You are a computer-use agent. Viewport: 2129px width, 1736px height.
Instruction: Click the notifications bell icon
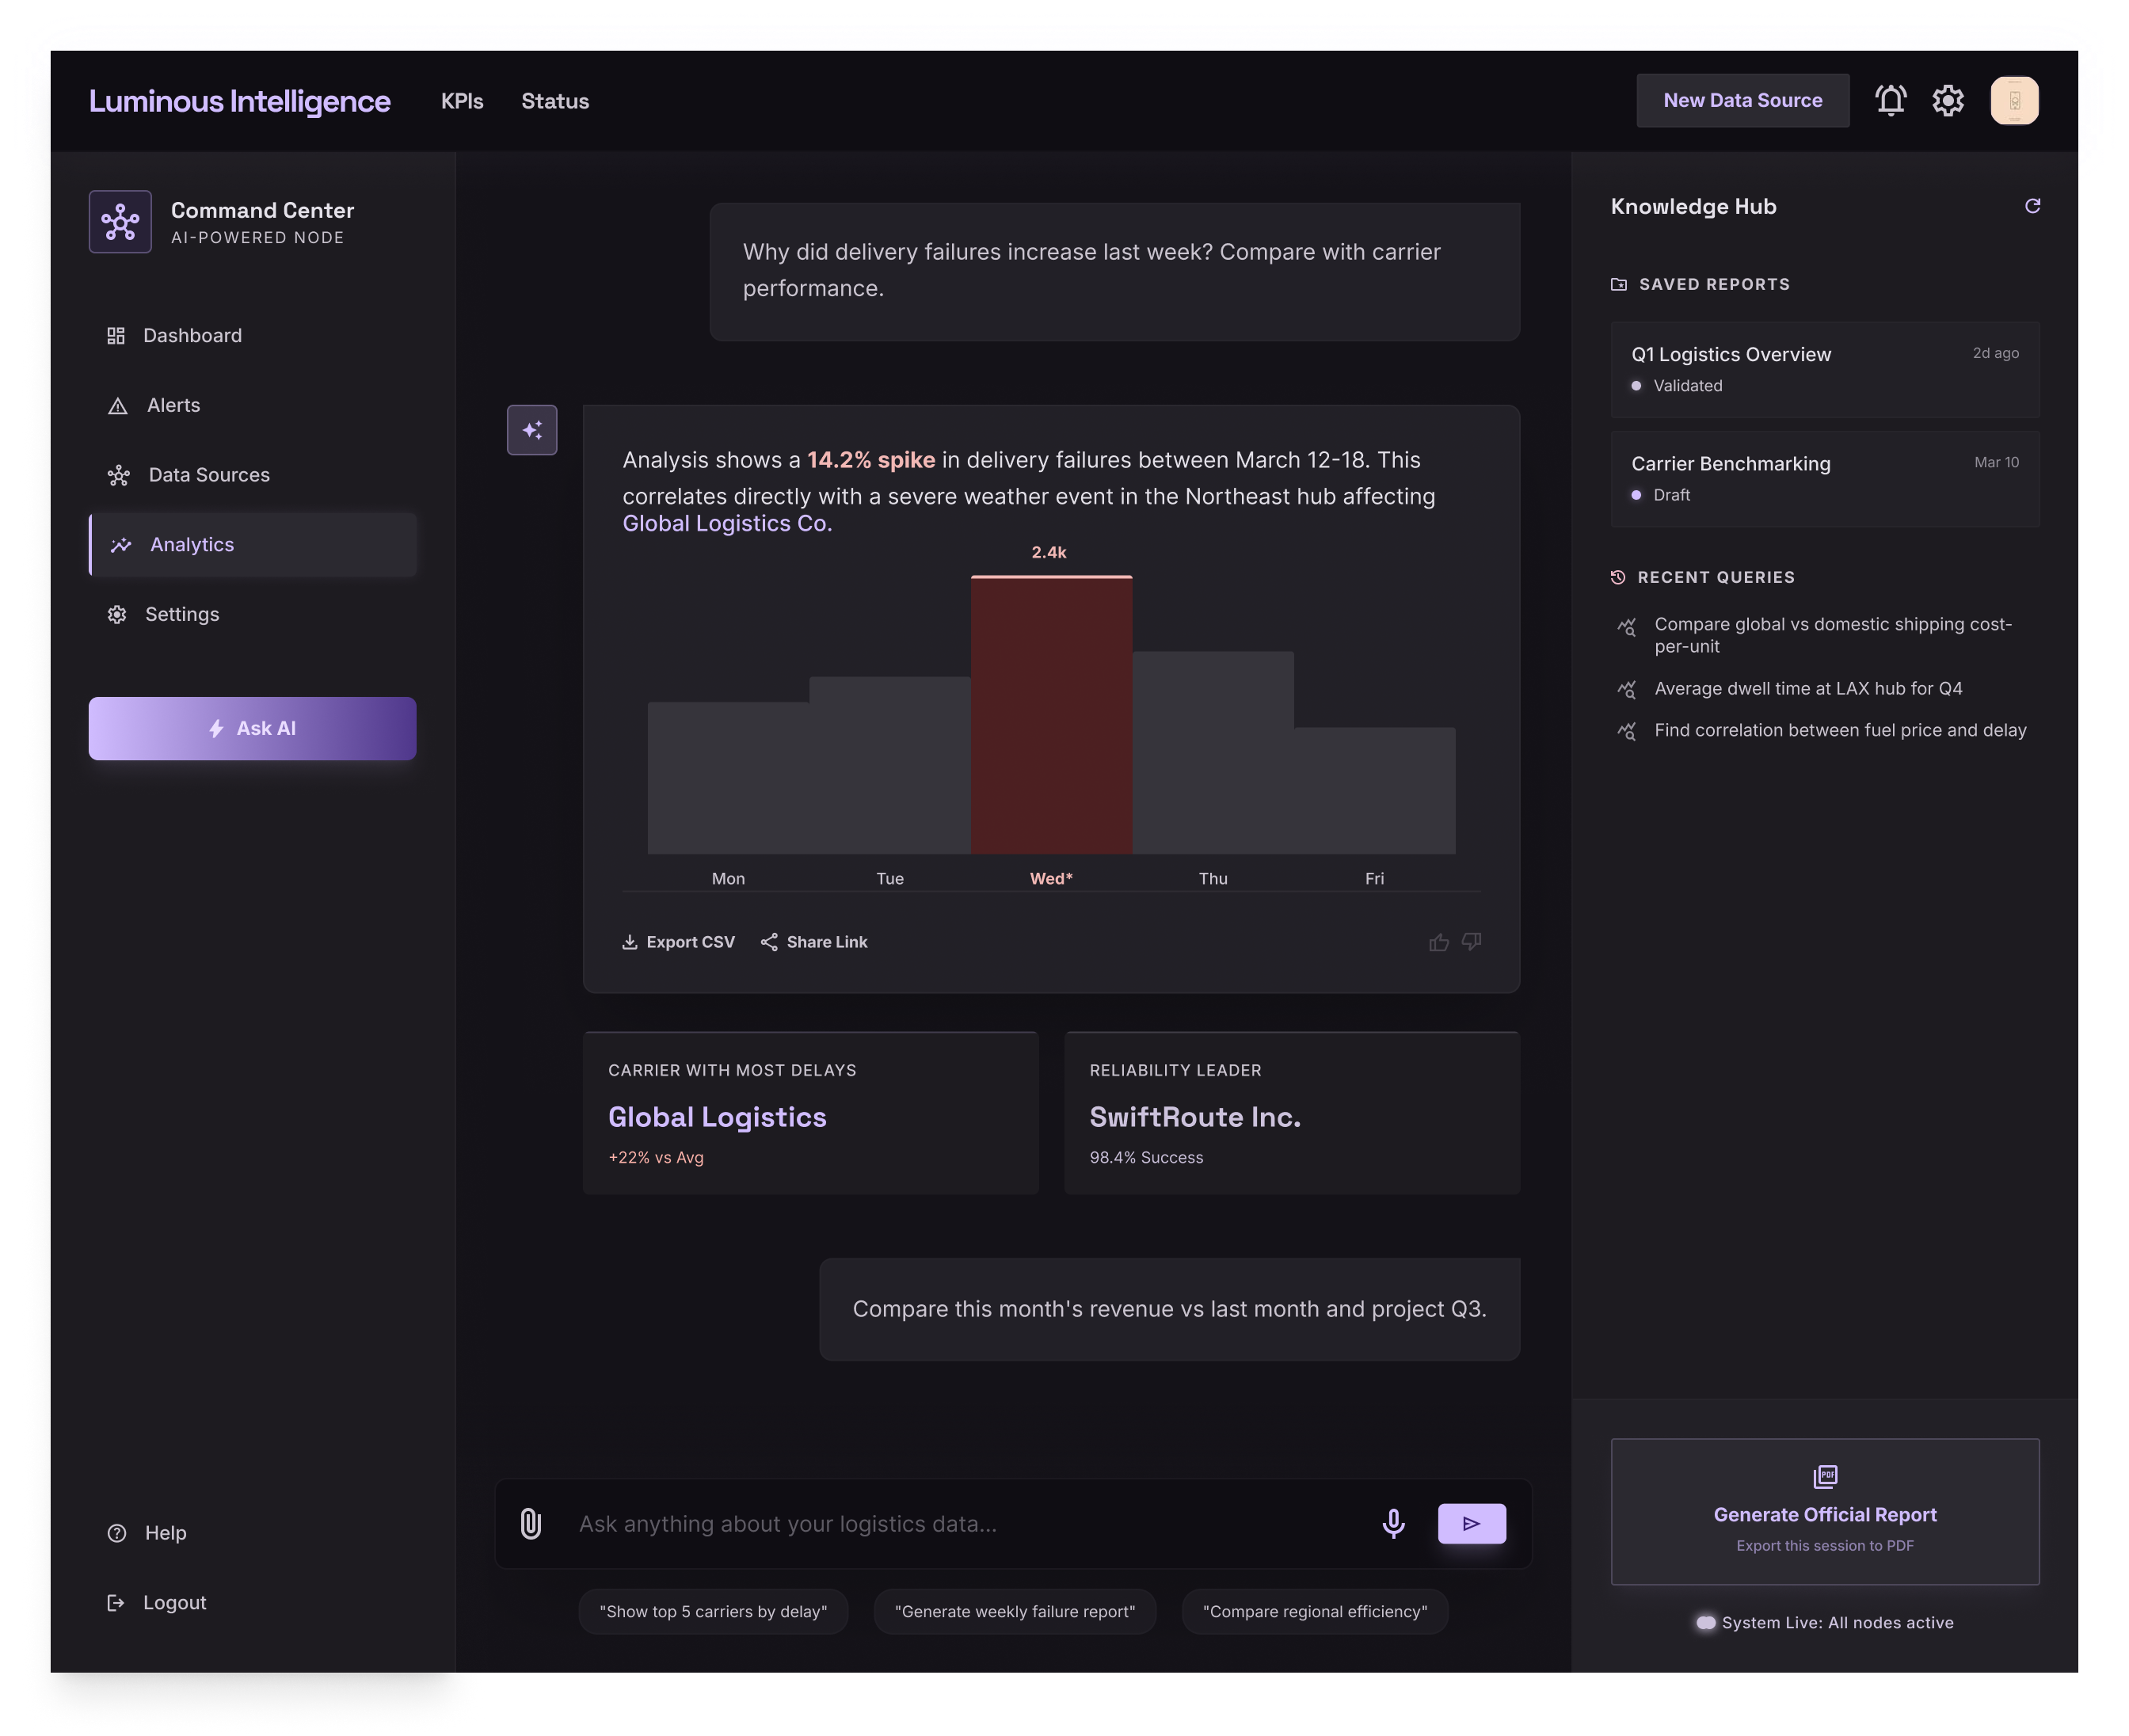tap(1890, 101)
